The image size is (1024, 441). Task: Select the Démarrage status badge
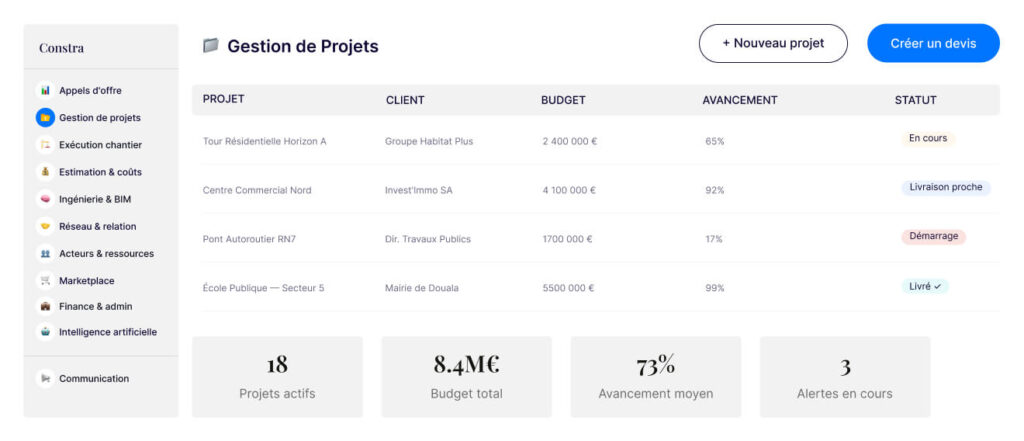pos(933,237)
